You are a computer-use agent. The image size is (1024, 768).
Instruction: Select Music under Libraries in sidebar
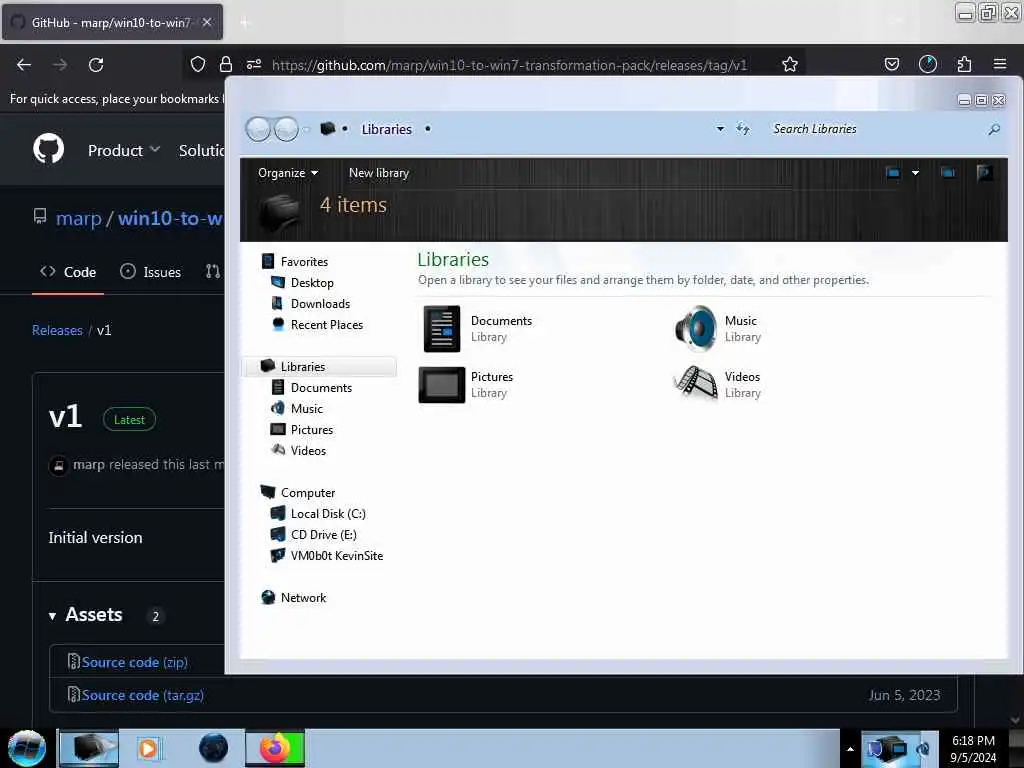[x=307, y=409]
